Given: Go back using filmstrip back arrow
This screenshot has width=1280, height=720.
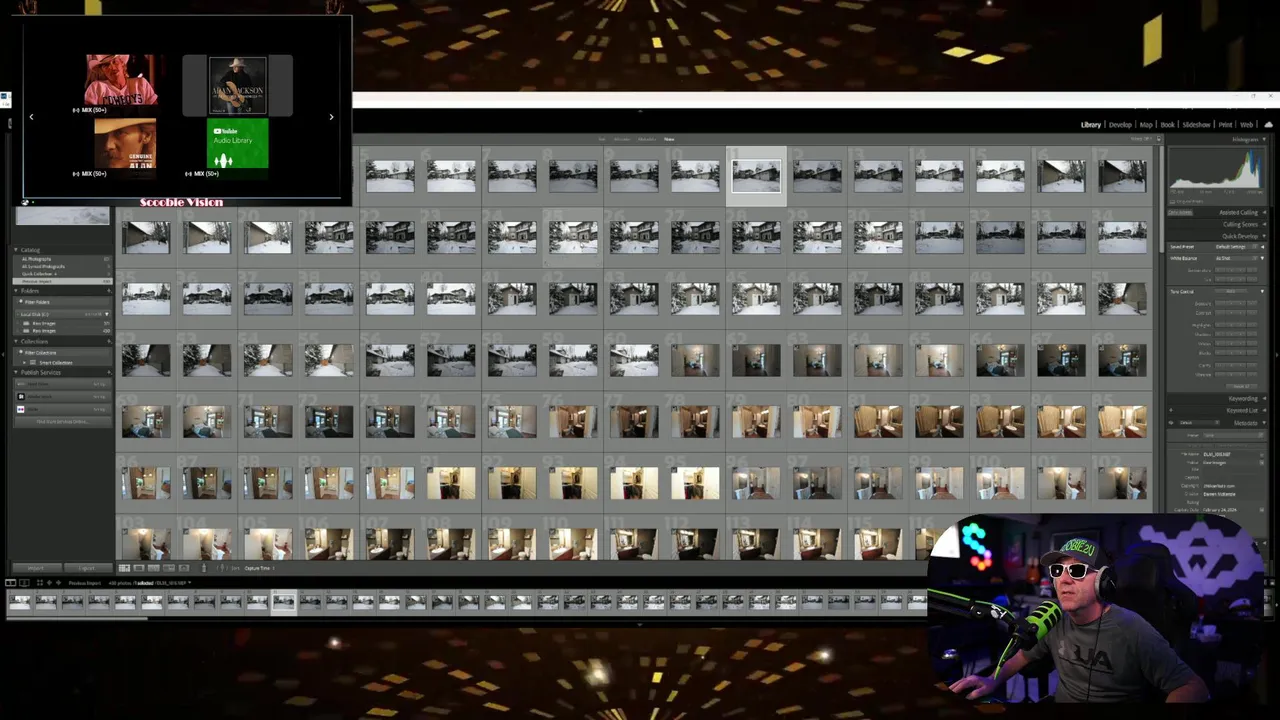Looking at the screenshot, I should pyautogui.click(x=49, y=583).
